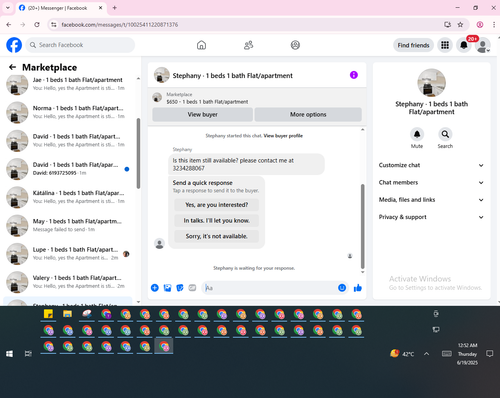This screenshot has width=500, height=398.
Task: Open the Groups icon in top navigation
Action: [295, 45]
